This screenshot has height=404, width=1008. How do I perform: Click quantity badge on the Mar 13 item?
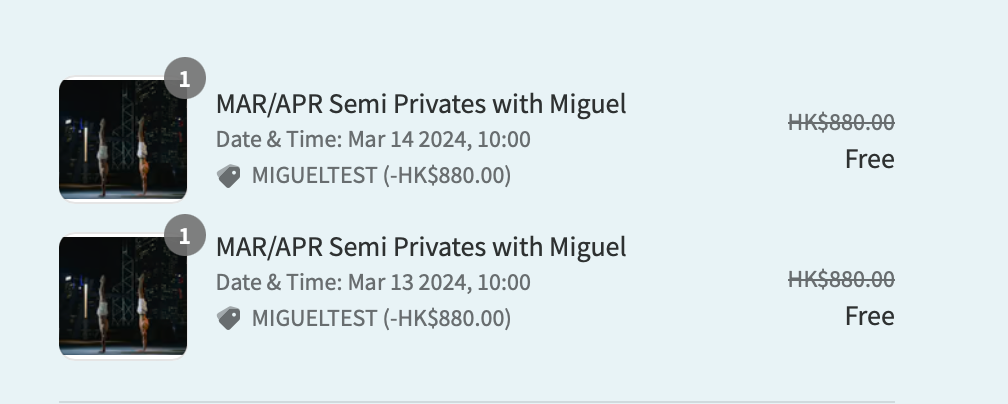[x=184, y=237]
